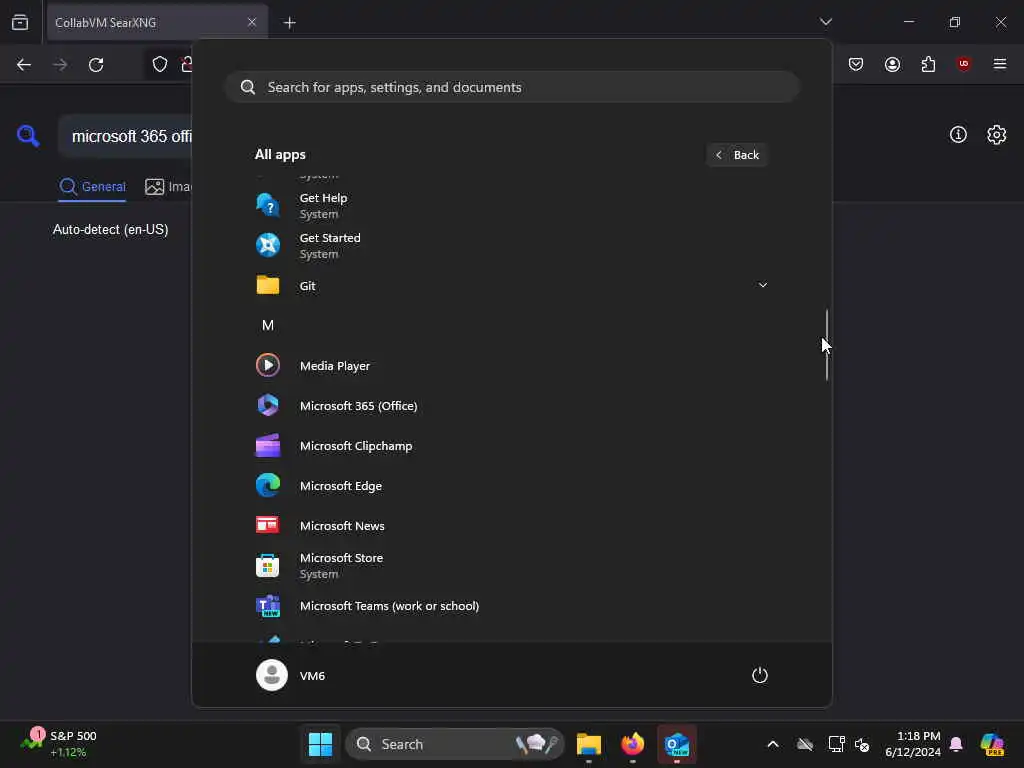Image resolution: width=1024 pixels, height=768 pixels.
Task: Open S&P 500 widget on taskbar
Action: point(59,744)
